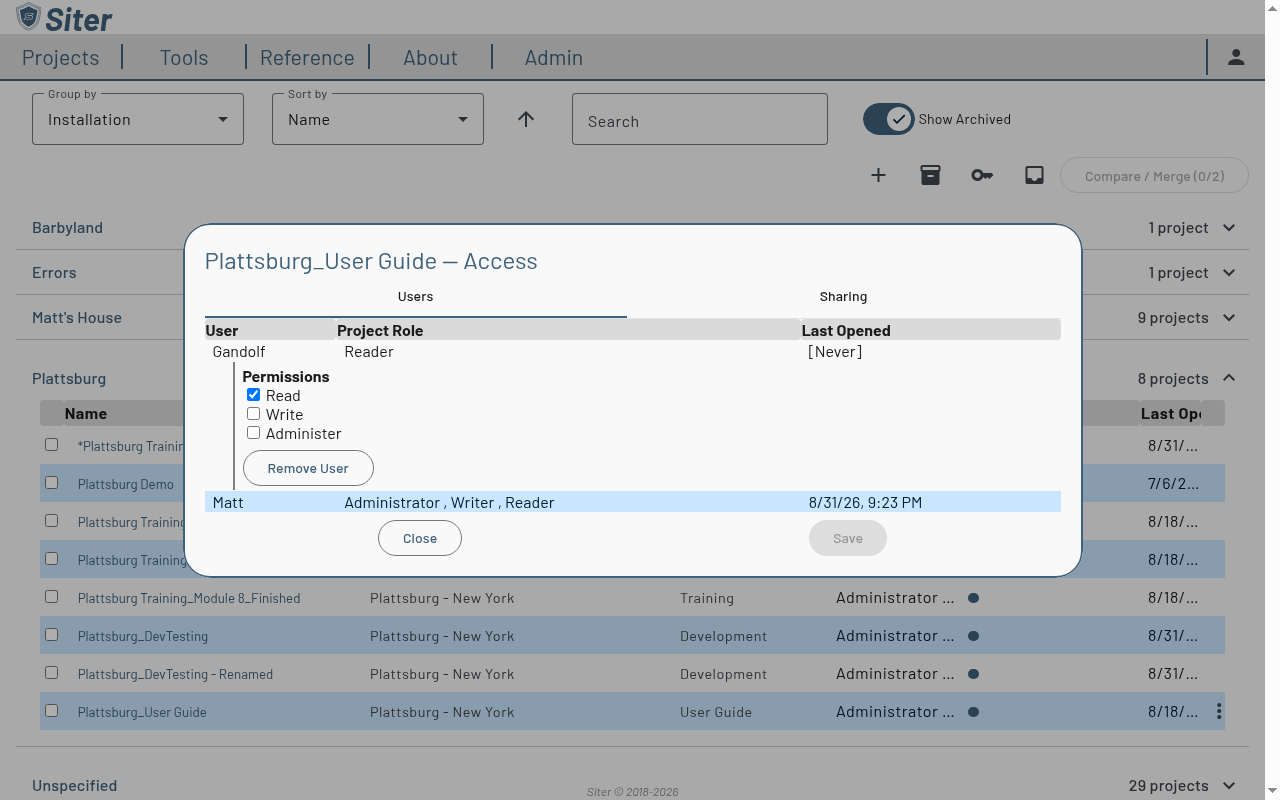1280x800 pixels.
Task: Select the Plattsburg_User Guide row checkbox
Action: (x=52, y=711)
